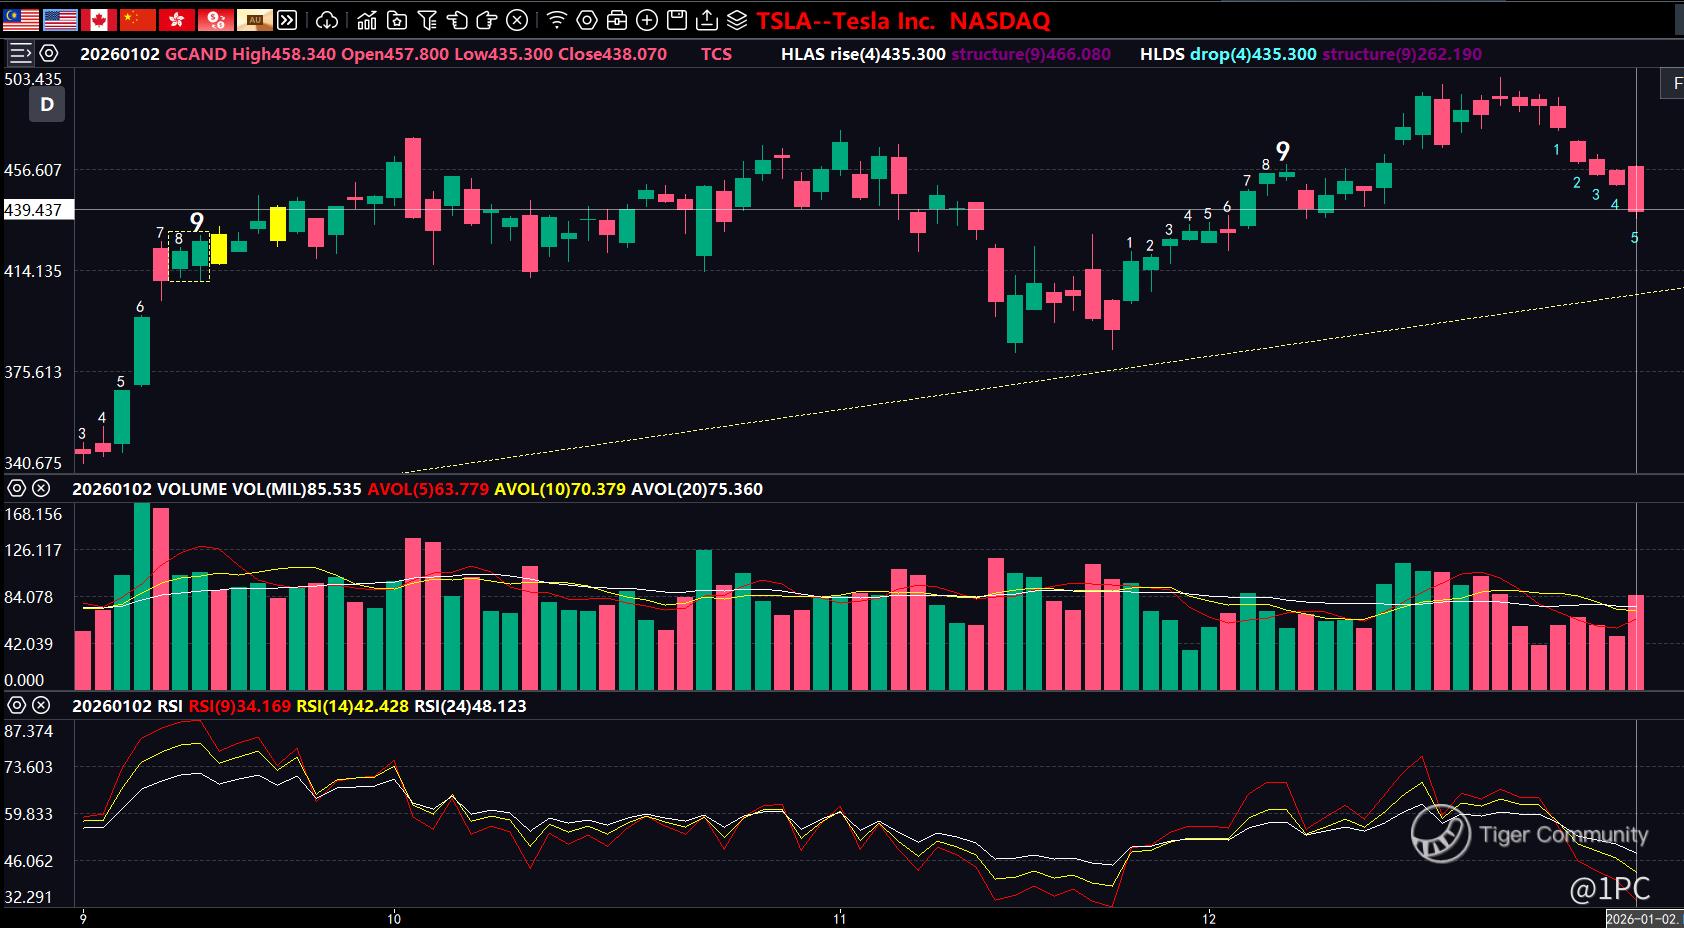Screen dimensions: 1684x928
Task: Click the partially visible F button at right edge
Action: point(1674,84)
